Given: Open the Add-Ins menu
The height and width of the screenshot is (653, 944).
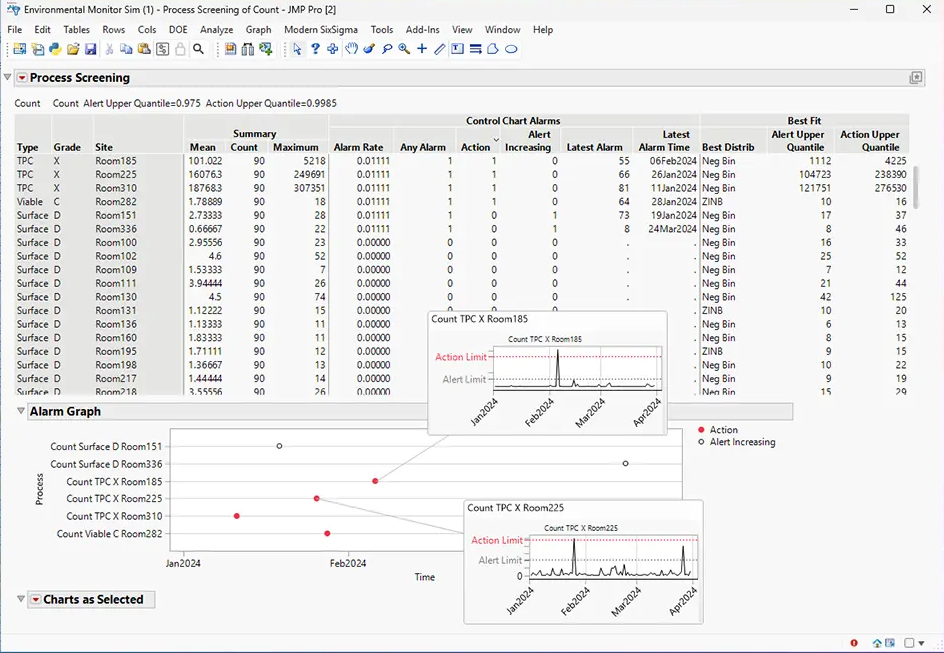Looking at the screenshot, I should (423, 29).
